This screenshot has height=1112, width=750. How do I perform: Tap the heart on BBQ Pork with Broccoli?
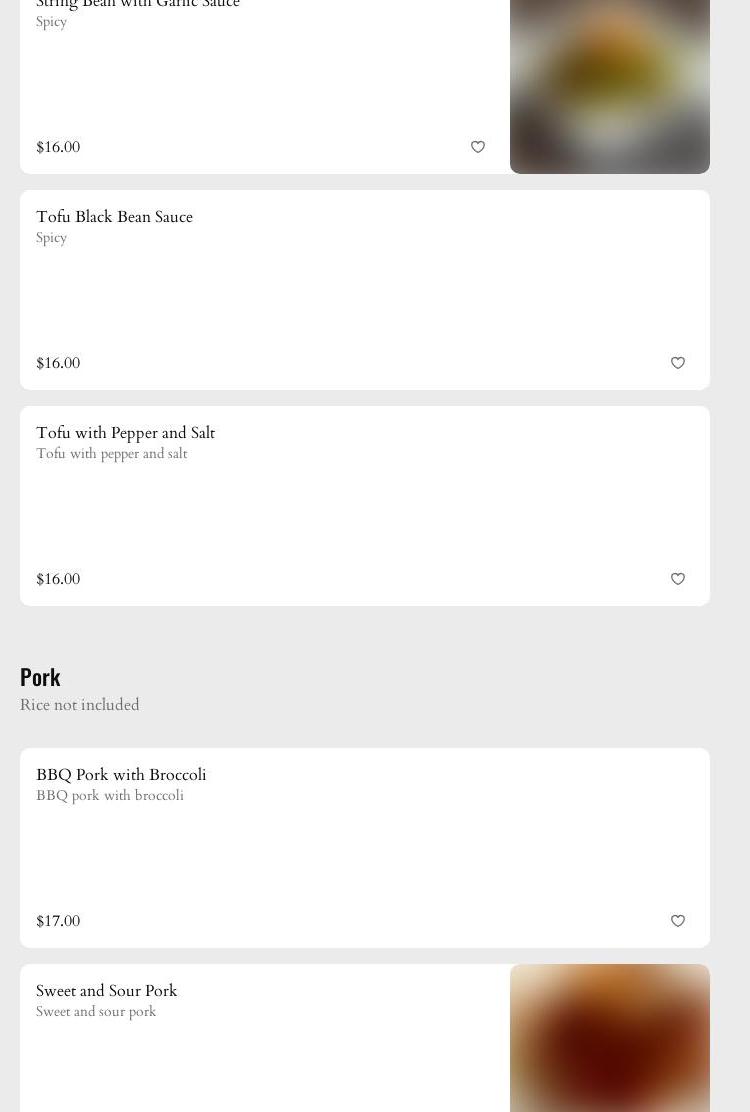pyautogui.click(x=678, y=921)
